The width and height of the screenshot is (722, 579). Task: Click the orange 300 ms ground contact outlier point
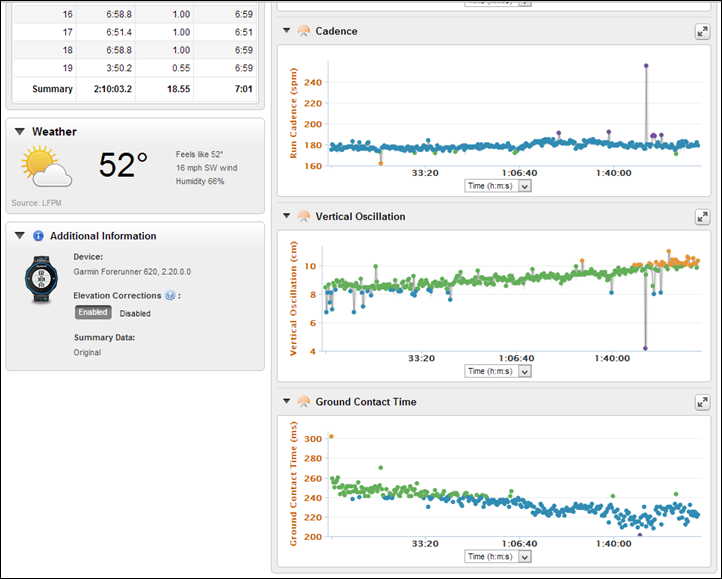pyautogui.click(x=331, y=437)
